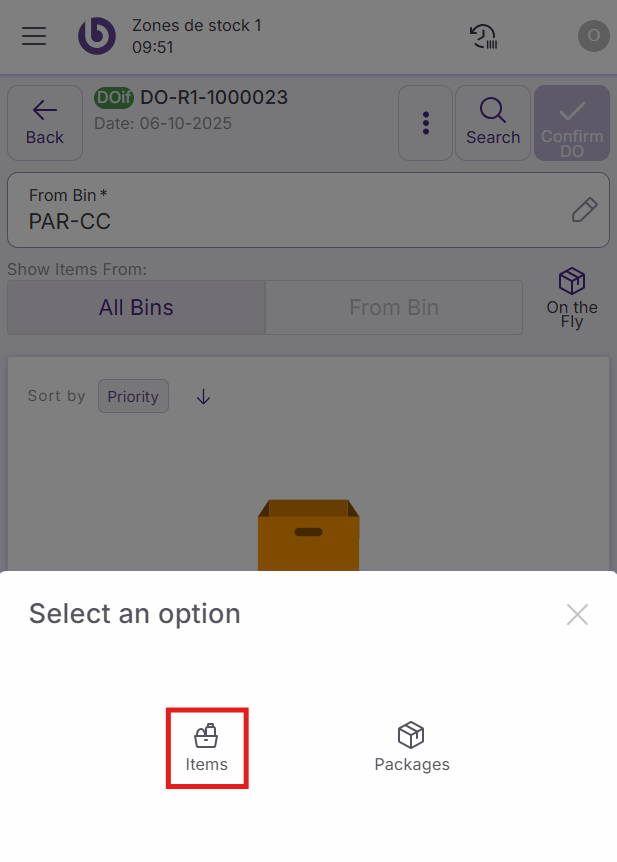Choose the Packages option
This screenshot has width=617, height=862.
pos(412,749)
